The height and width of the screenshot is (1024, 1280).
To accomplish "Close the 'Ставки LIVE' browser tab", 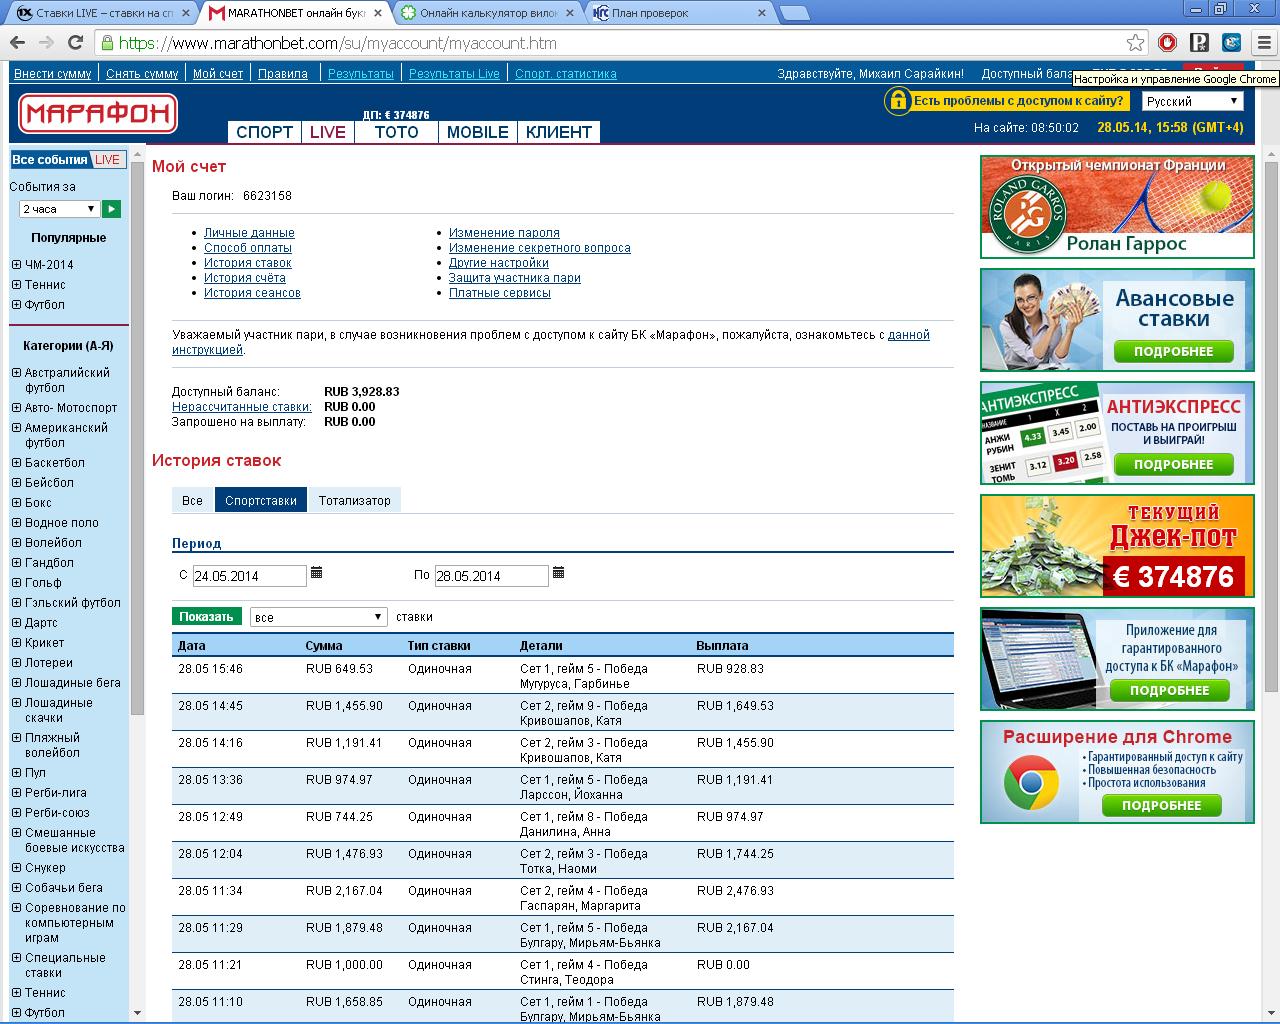I will [186, 14].
